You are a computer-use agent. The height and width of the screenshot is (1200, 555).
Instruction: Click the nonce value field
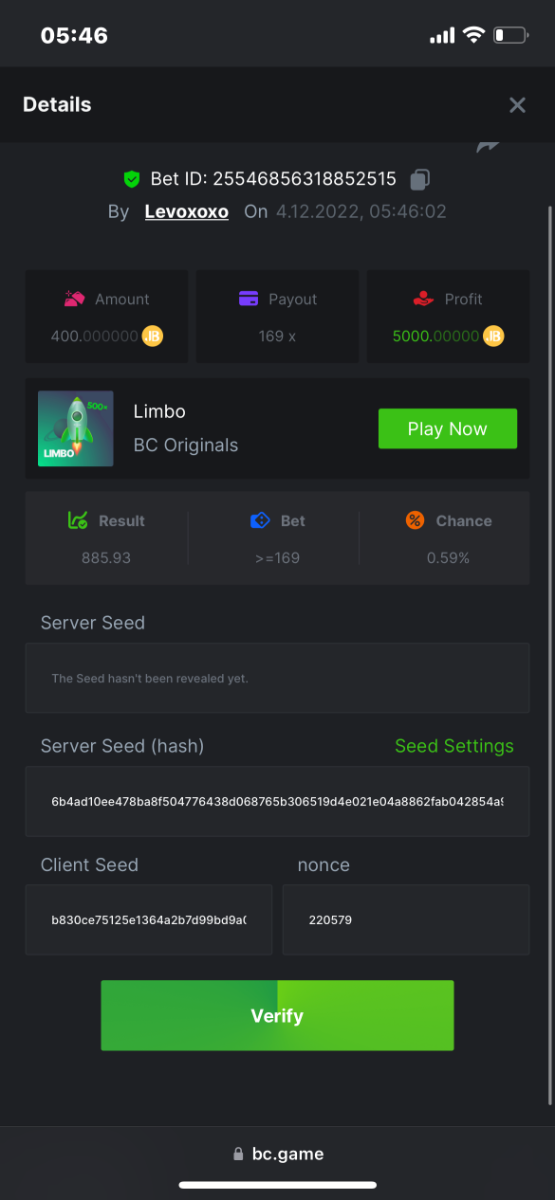tap(406, 919)
